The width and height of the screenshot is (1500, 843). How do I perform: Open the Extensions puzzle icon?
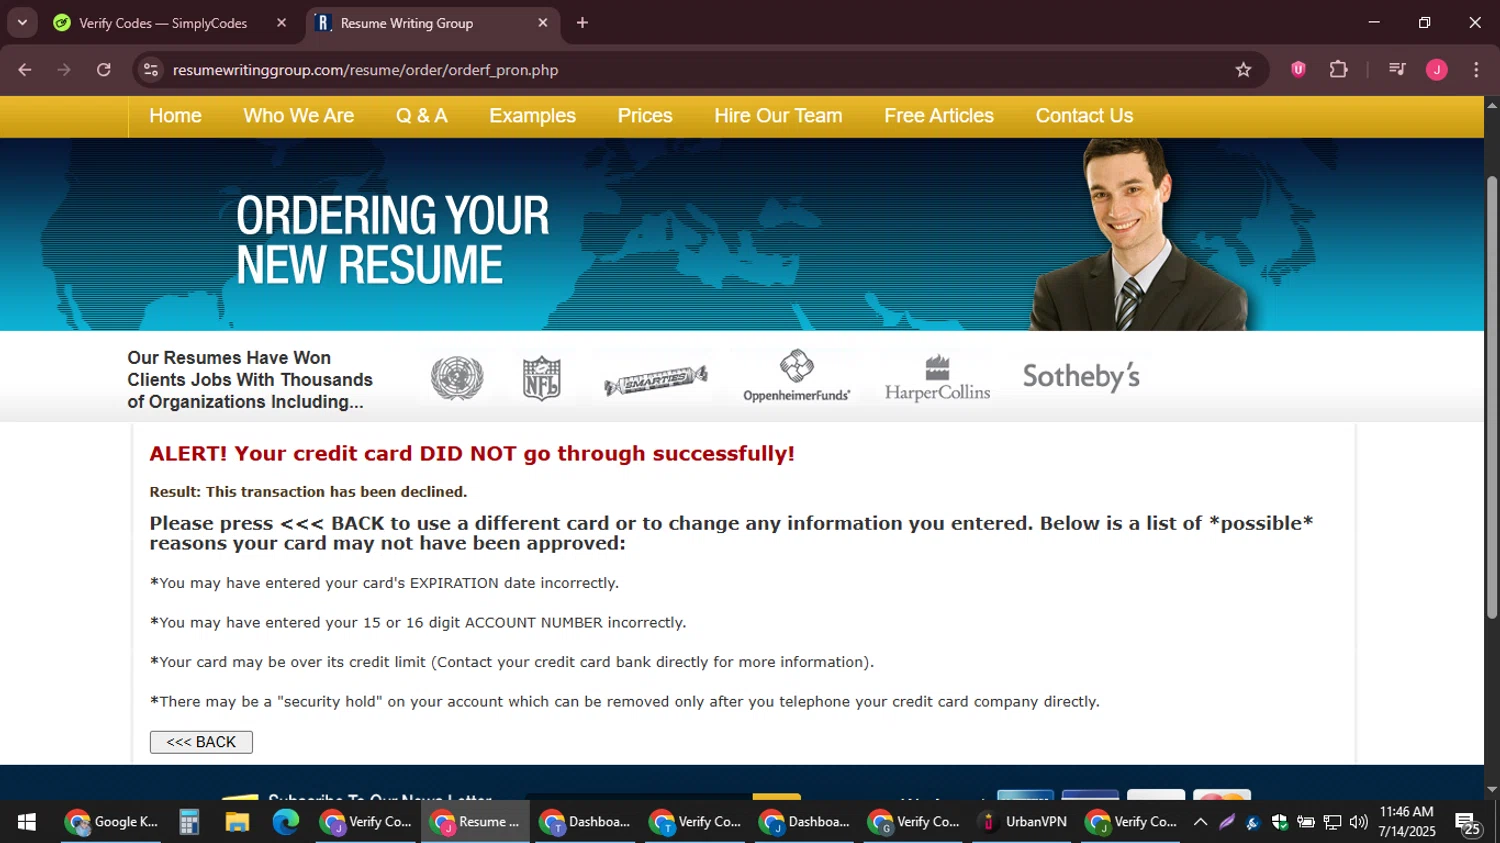click(x=1338, y=70)
